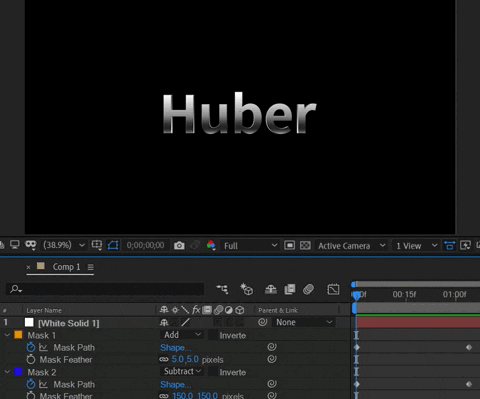Click the Shy switch column header icon
The width and height of the screenshot is (480, 399).
[164, 310]
